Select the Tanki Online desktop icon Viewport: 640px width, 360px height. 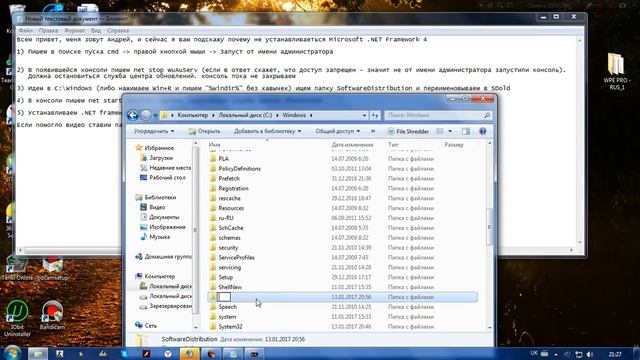16,268
